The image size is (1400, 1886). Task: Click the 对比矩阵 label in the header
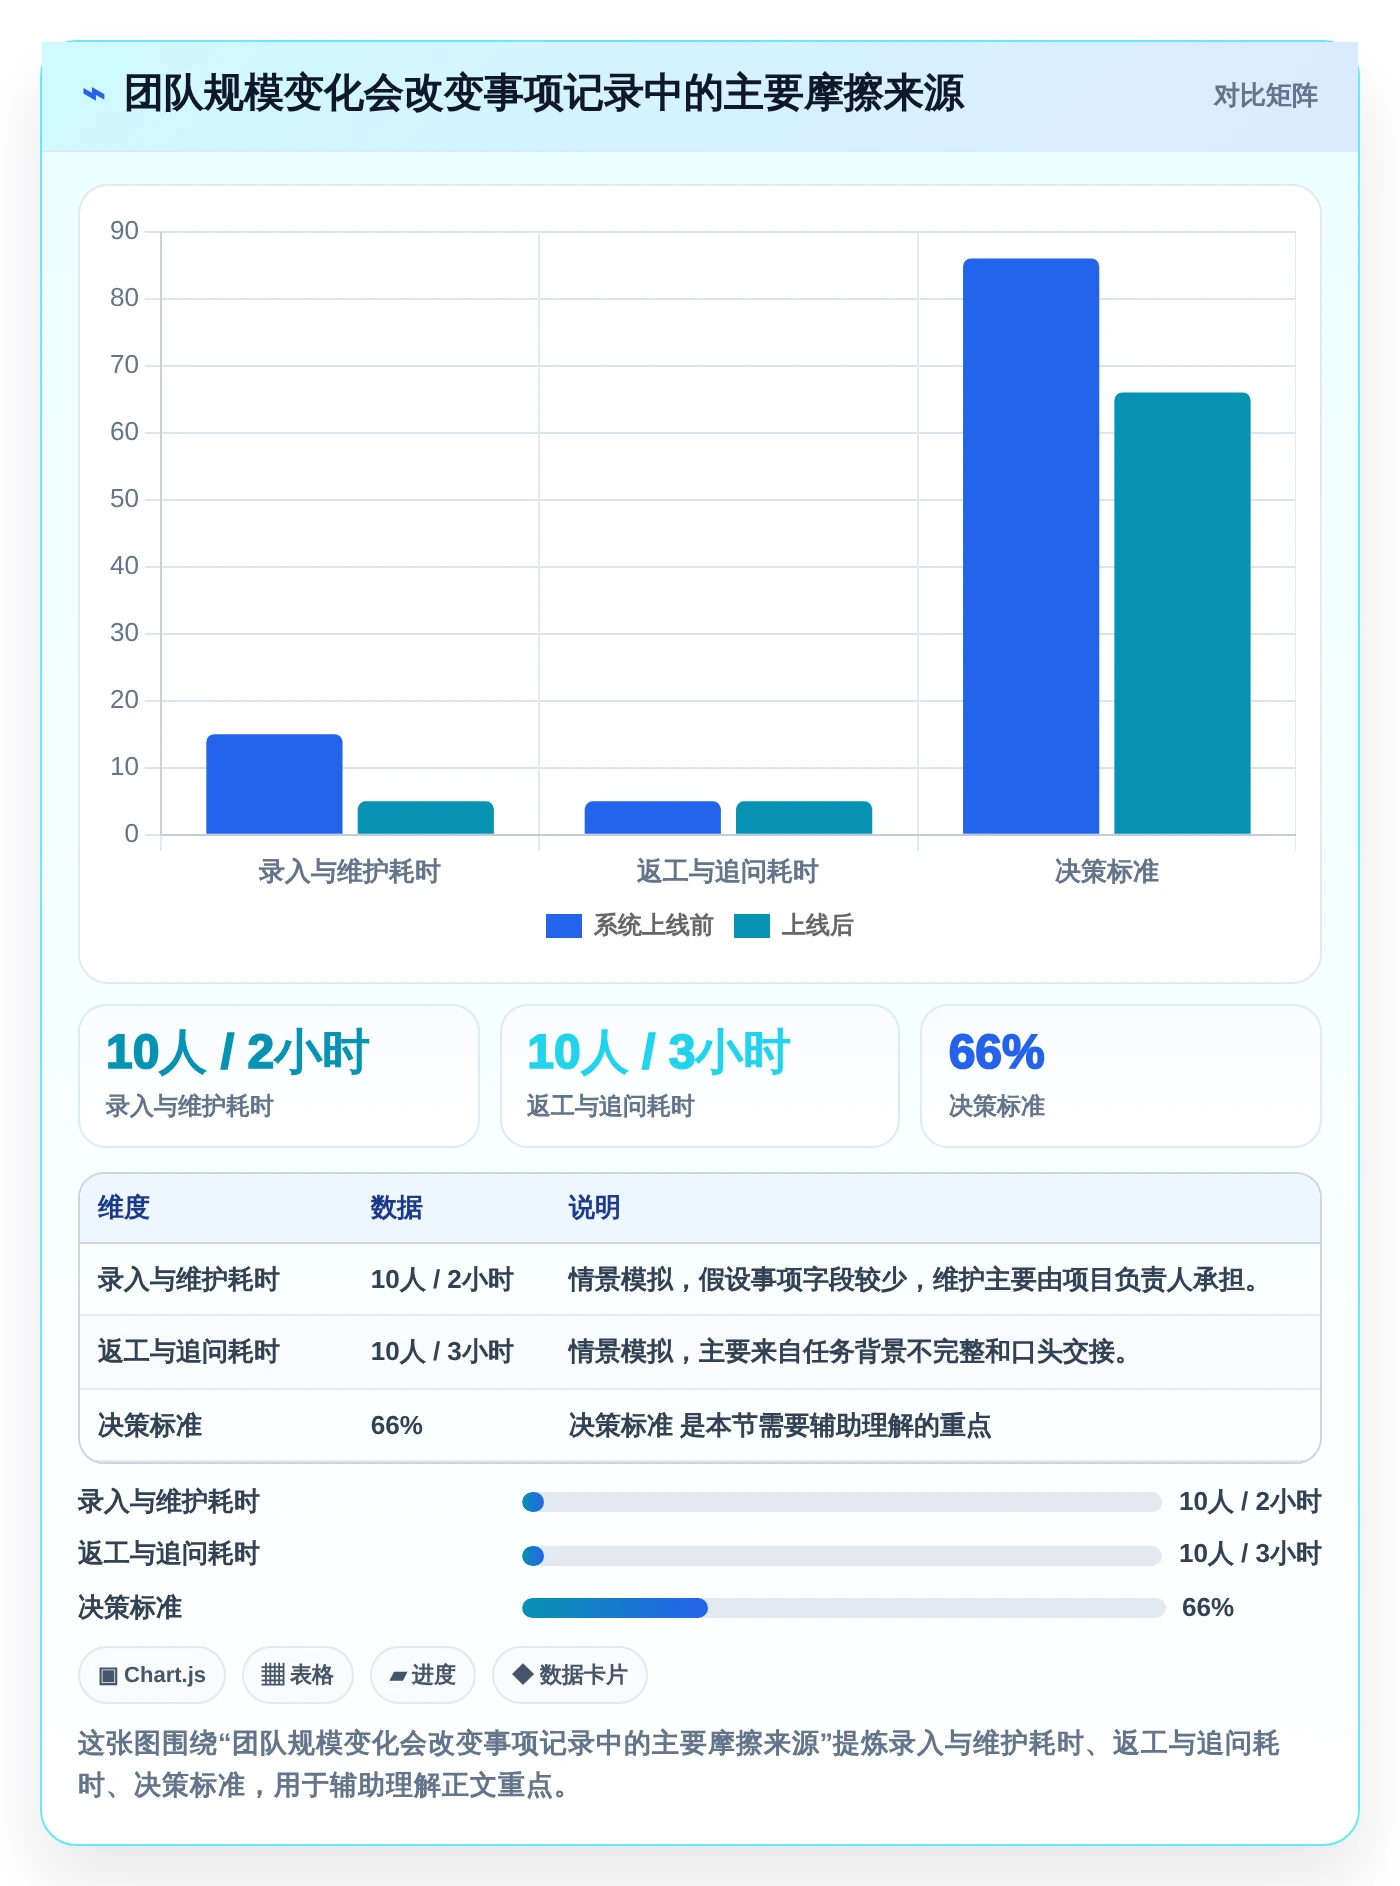1265,95
